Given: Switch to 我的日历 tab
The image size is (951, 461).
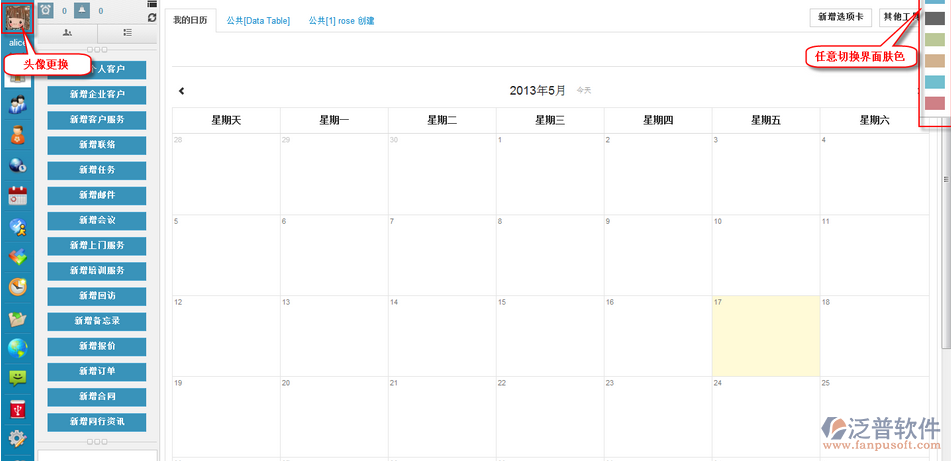Looking at the screenshot, I should pyautogui.click(x=190, y=21).
